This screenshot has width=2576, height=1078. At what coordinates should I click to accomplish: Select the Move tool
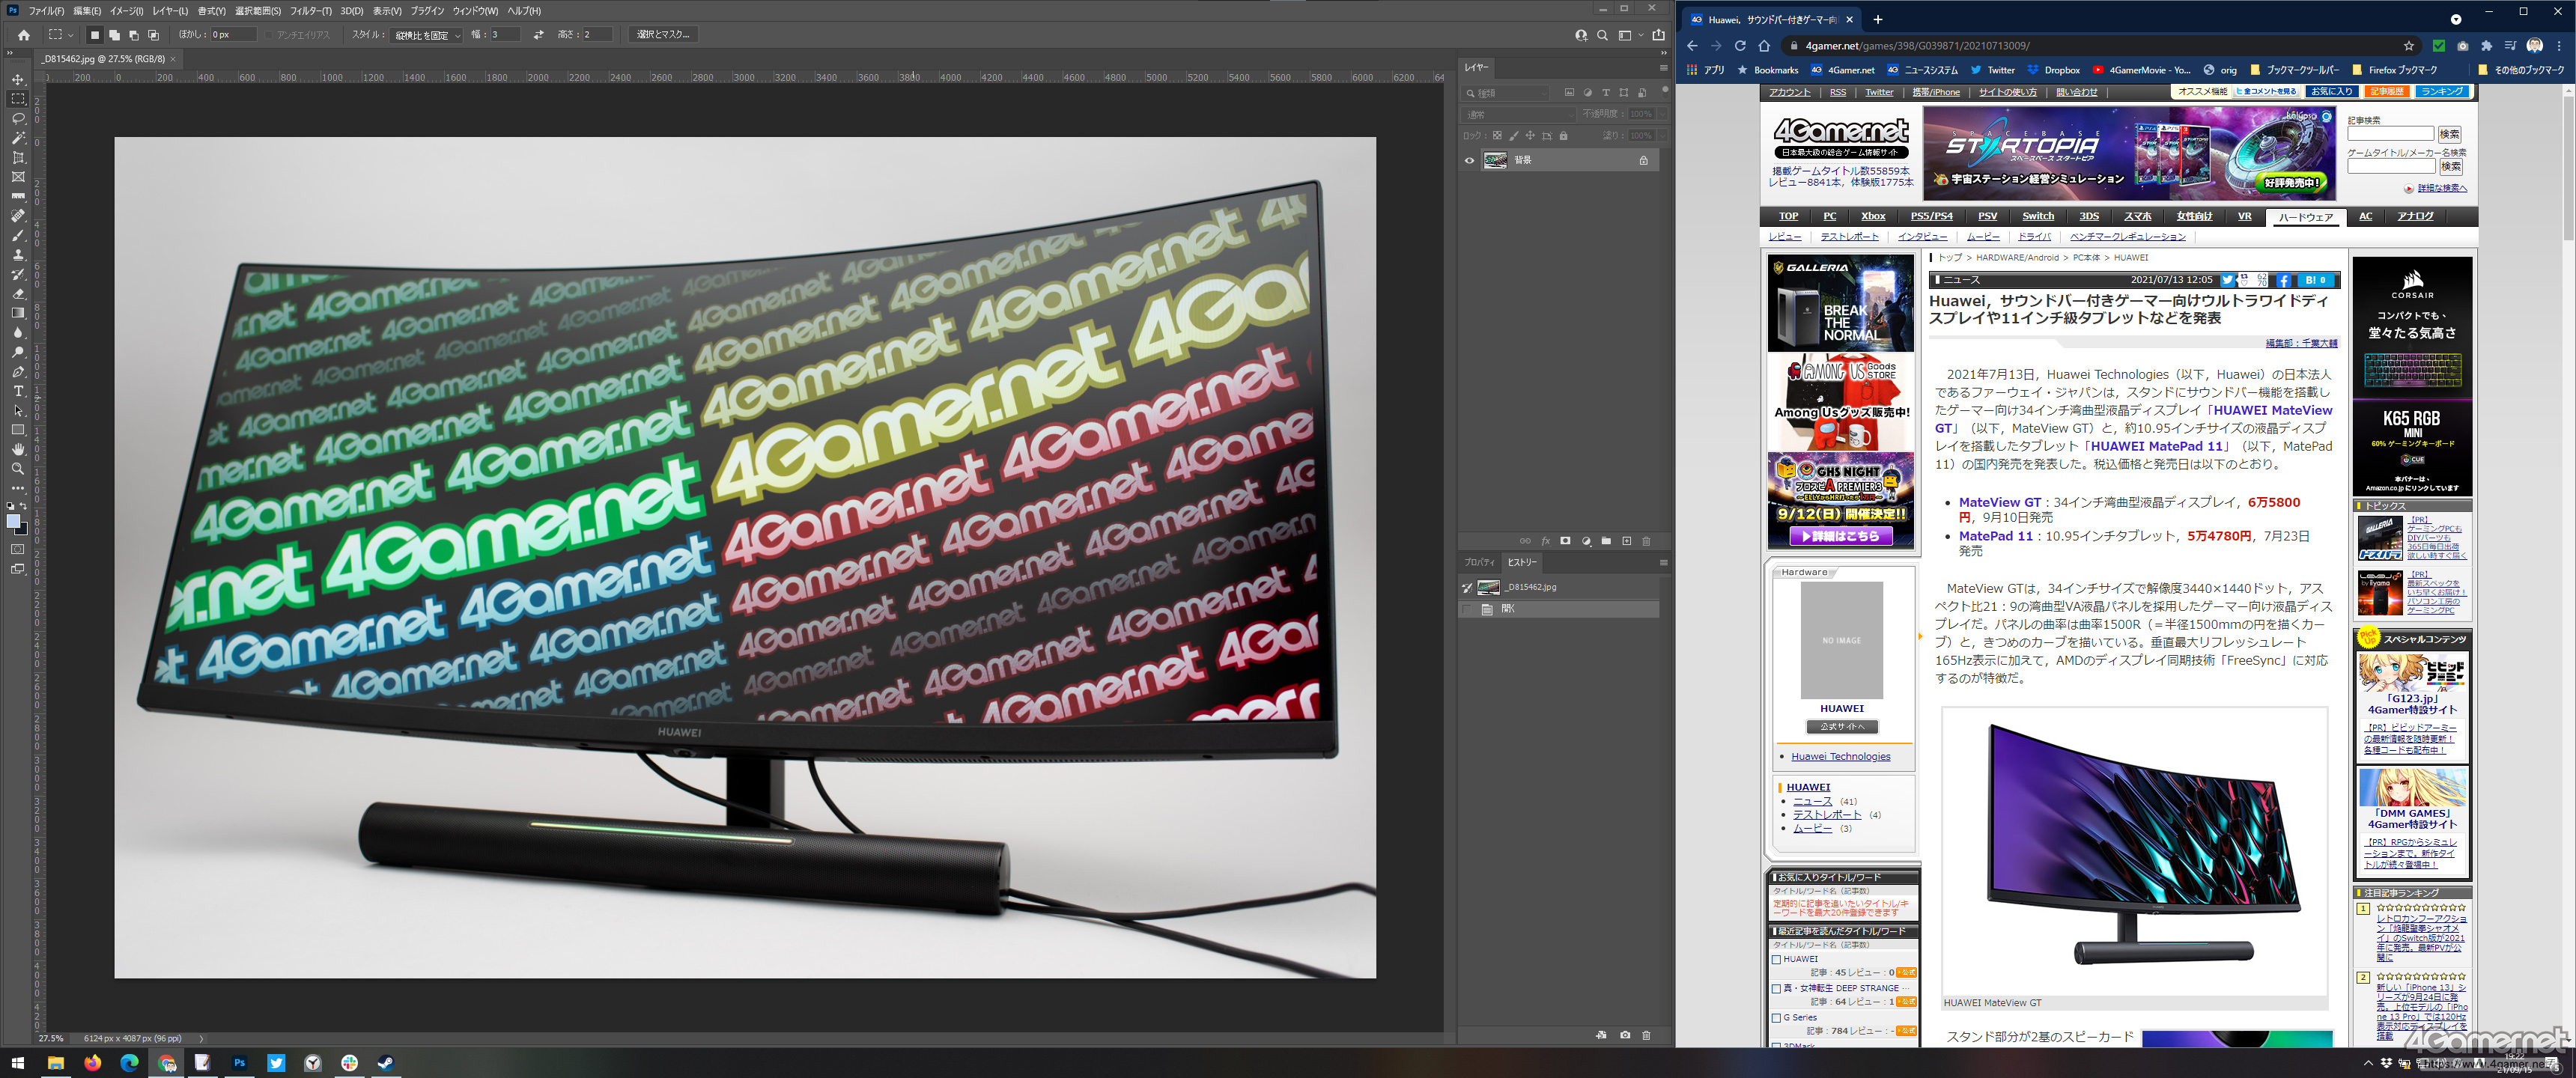click(18, 79)
